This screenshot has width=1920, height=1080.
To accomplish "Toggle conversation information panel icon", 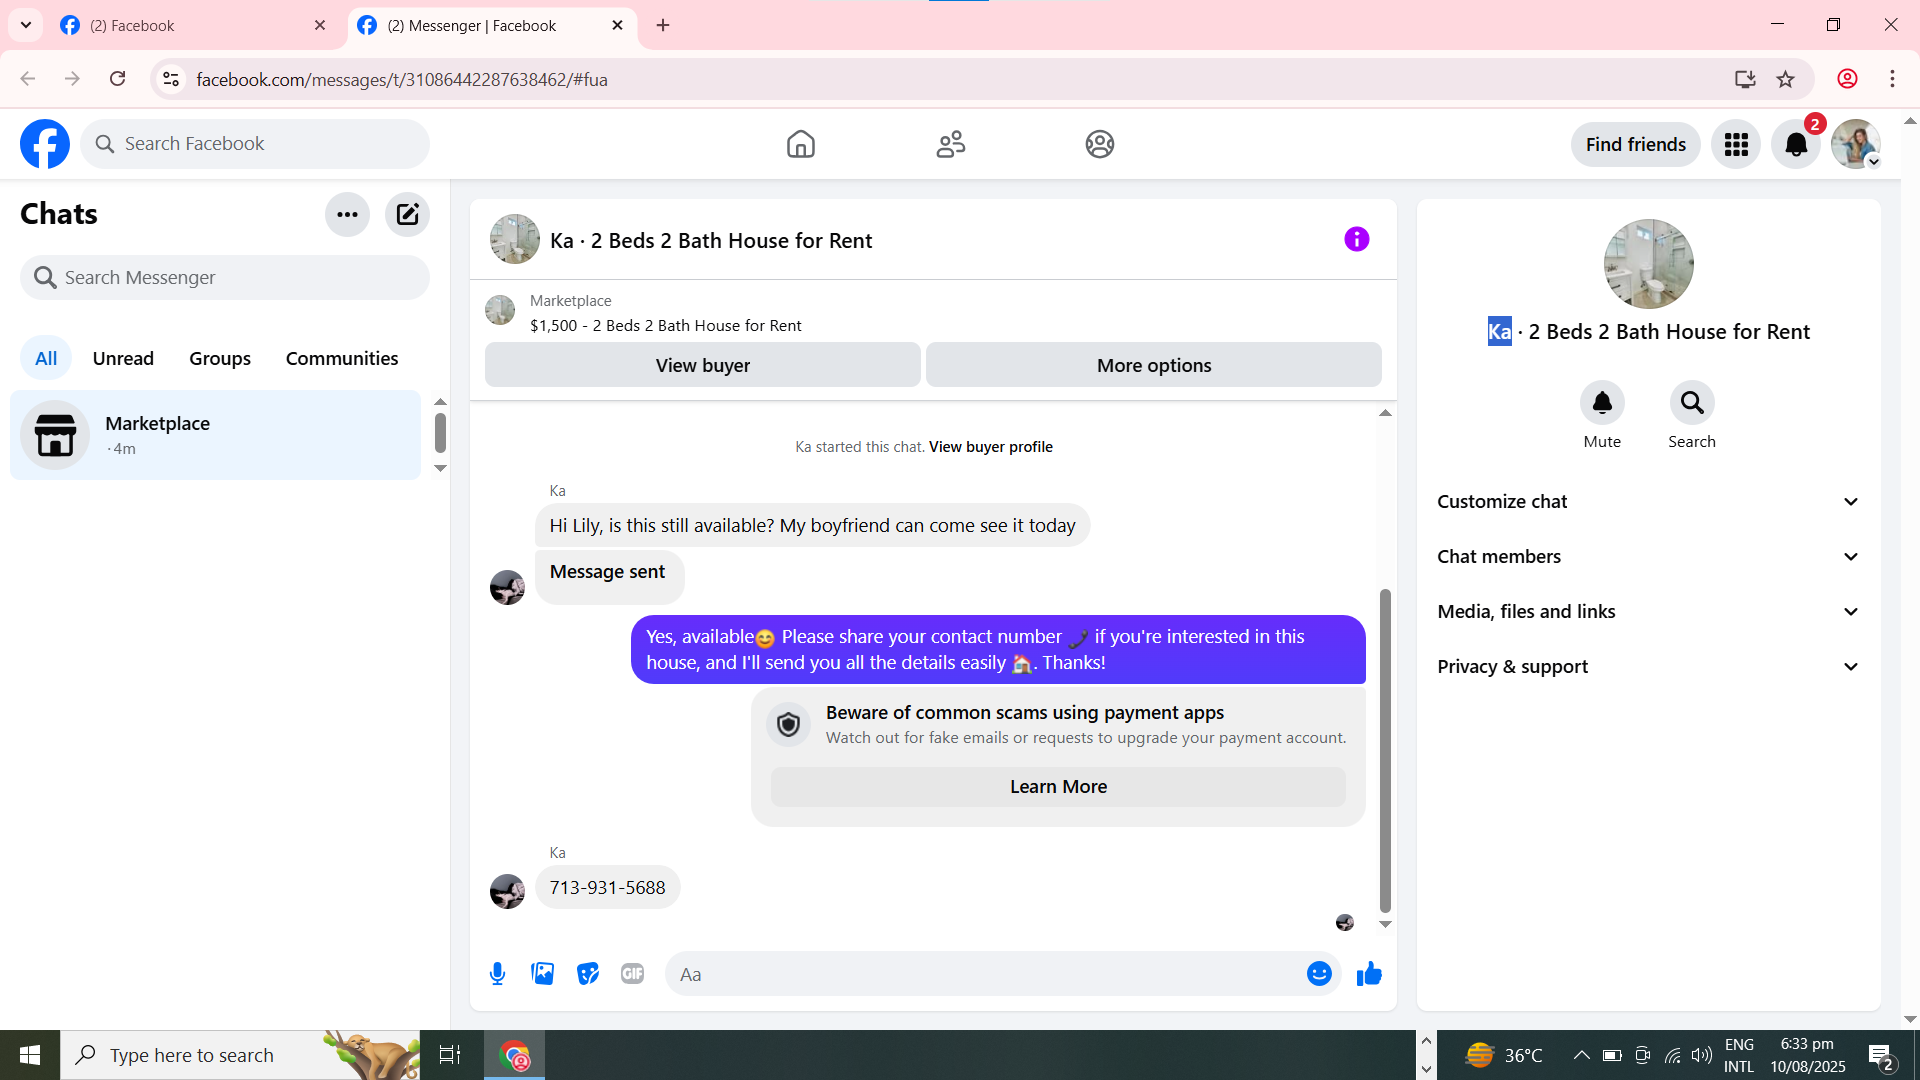I will click(x=1356, y=239).
